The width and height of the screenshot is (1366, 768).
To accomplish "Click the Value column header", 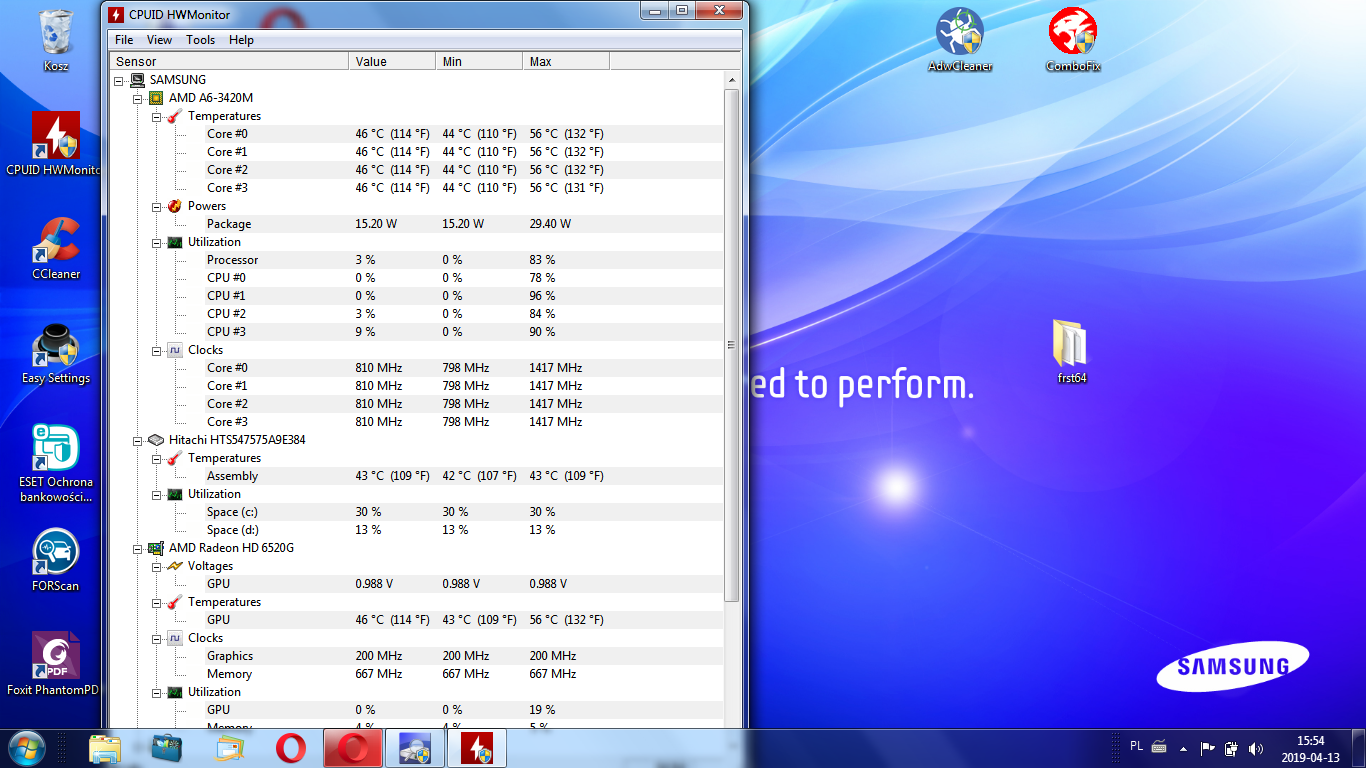I will pyautogui.click(x=393, y=62).
